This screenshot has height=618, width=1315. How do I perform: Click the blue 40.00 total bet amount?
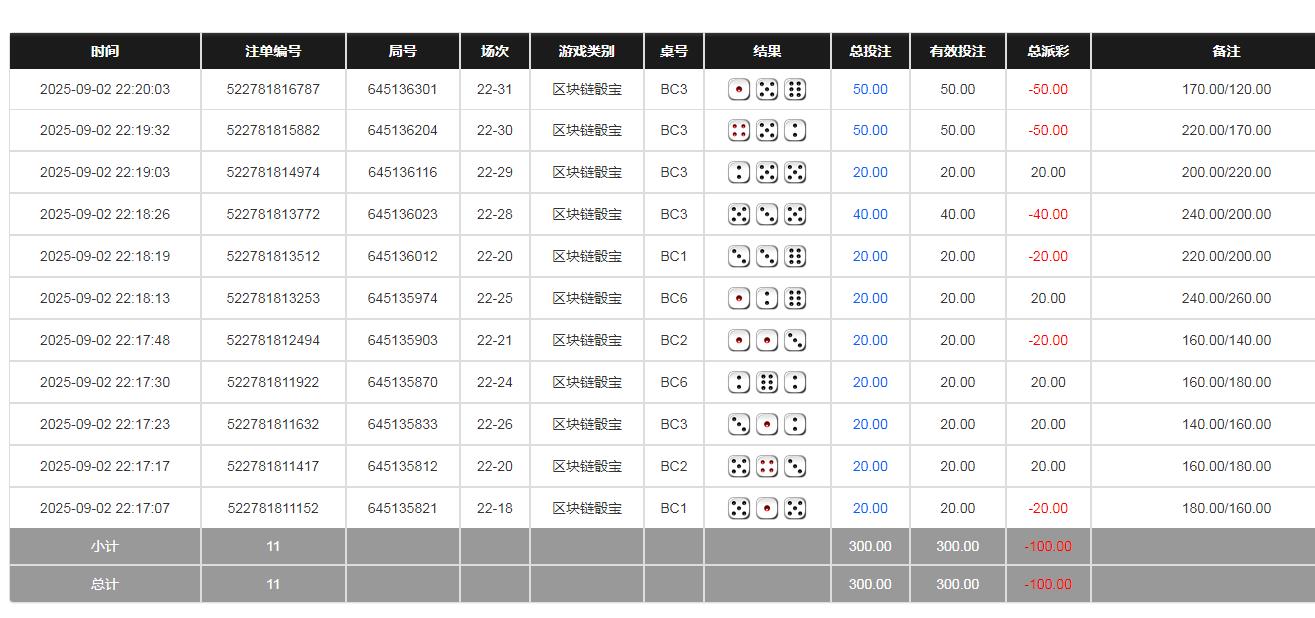pos(870,215)
